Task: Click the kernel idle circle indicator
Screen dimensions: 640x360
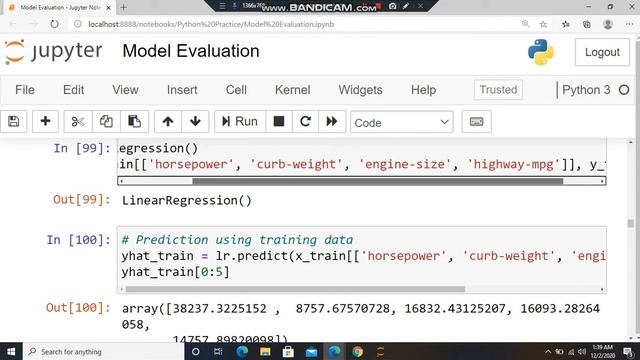Action: (x=624, y=90)
